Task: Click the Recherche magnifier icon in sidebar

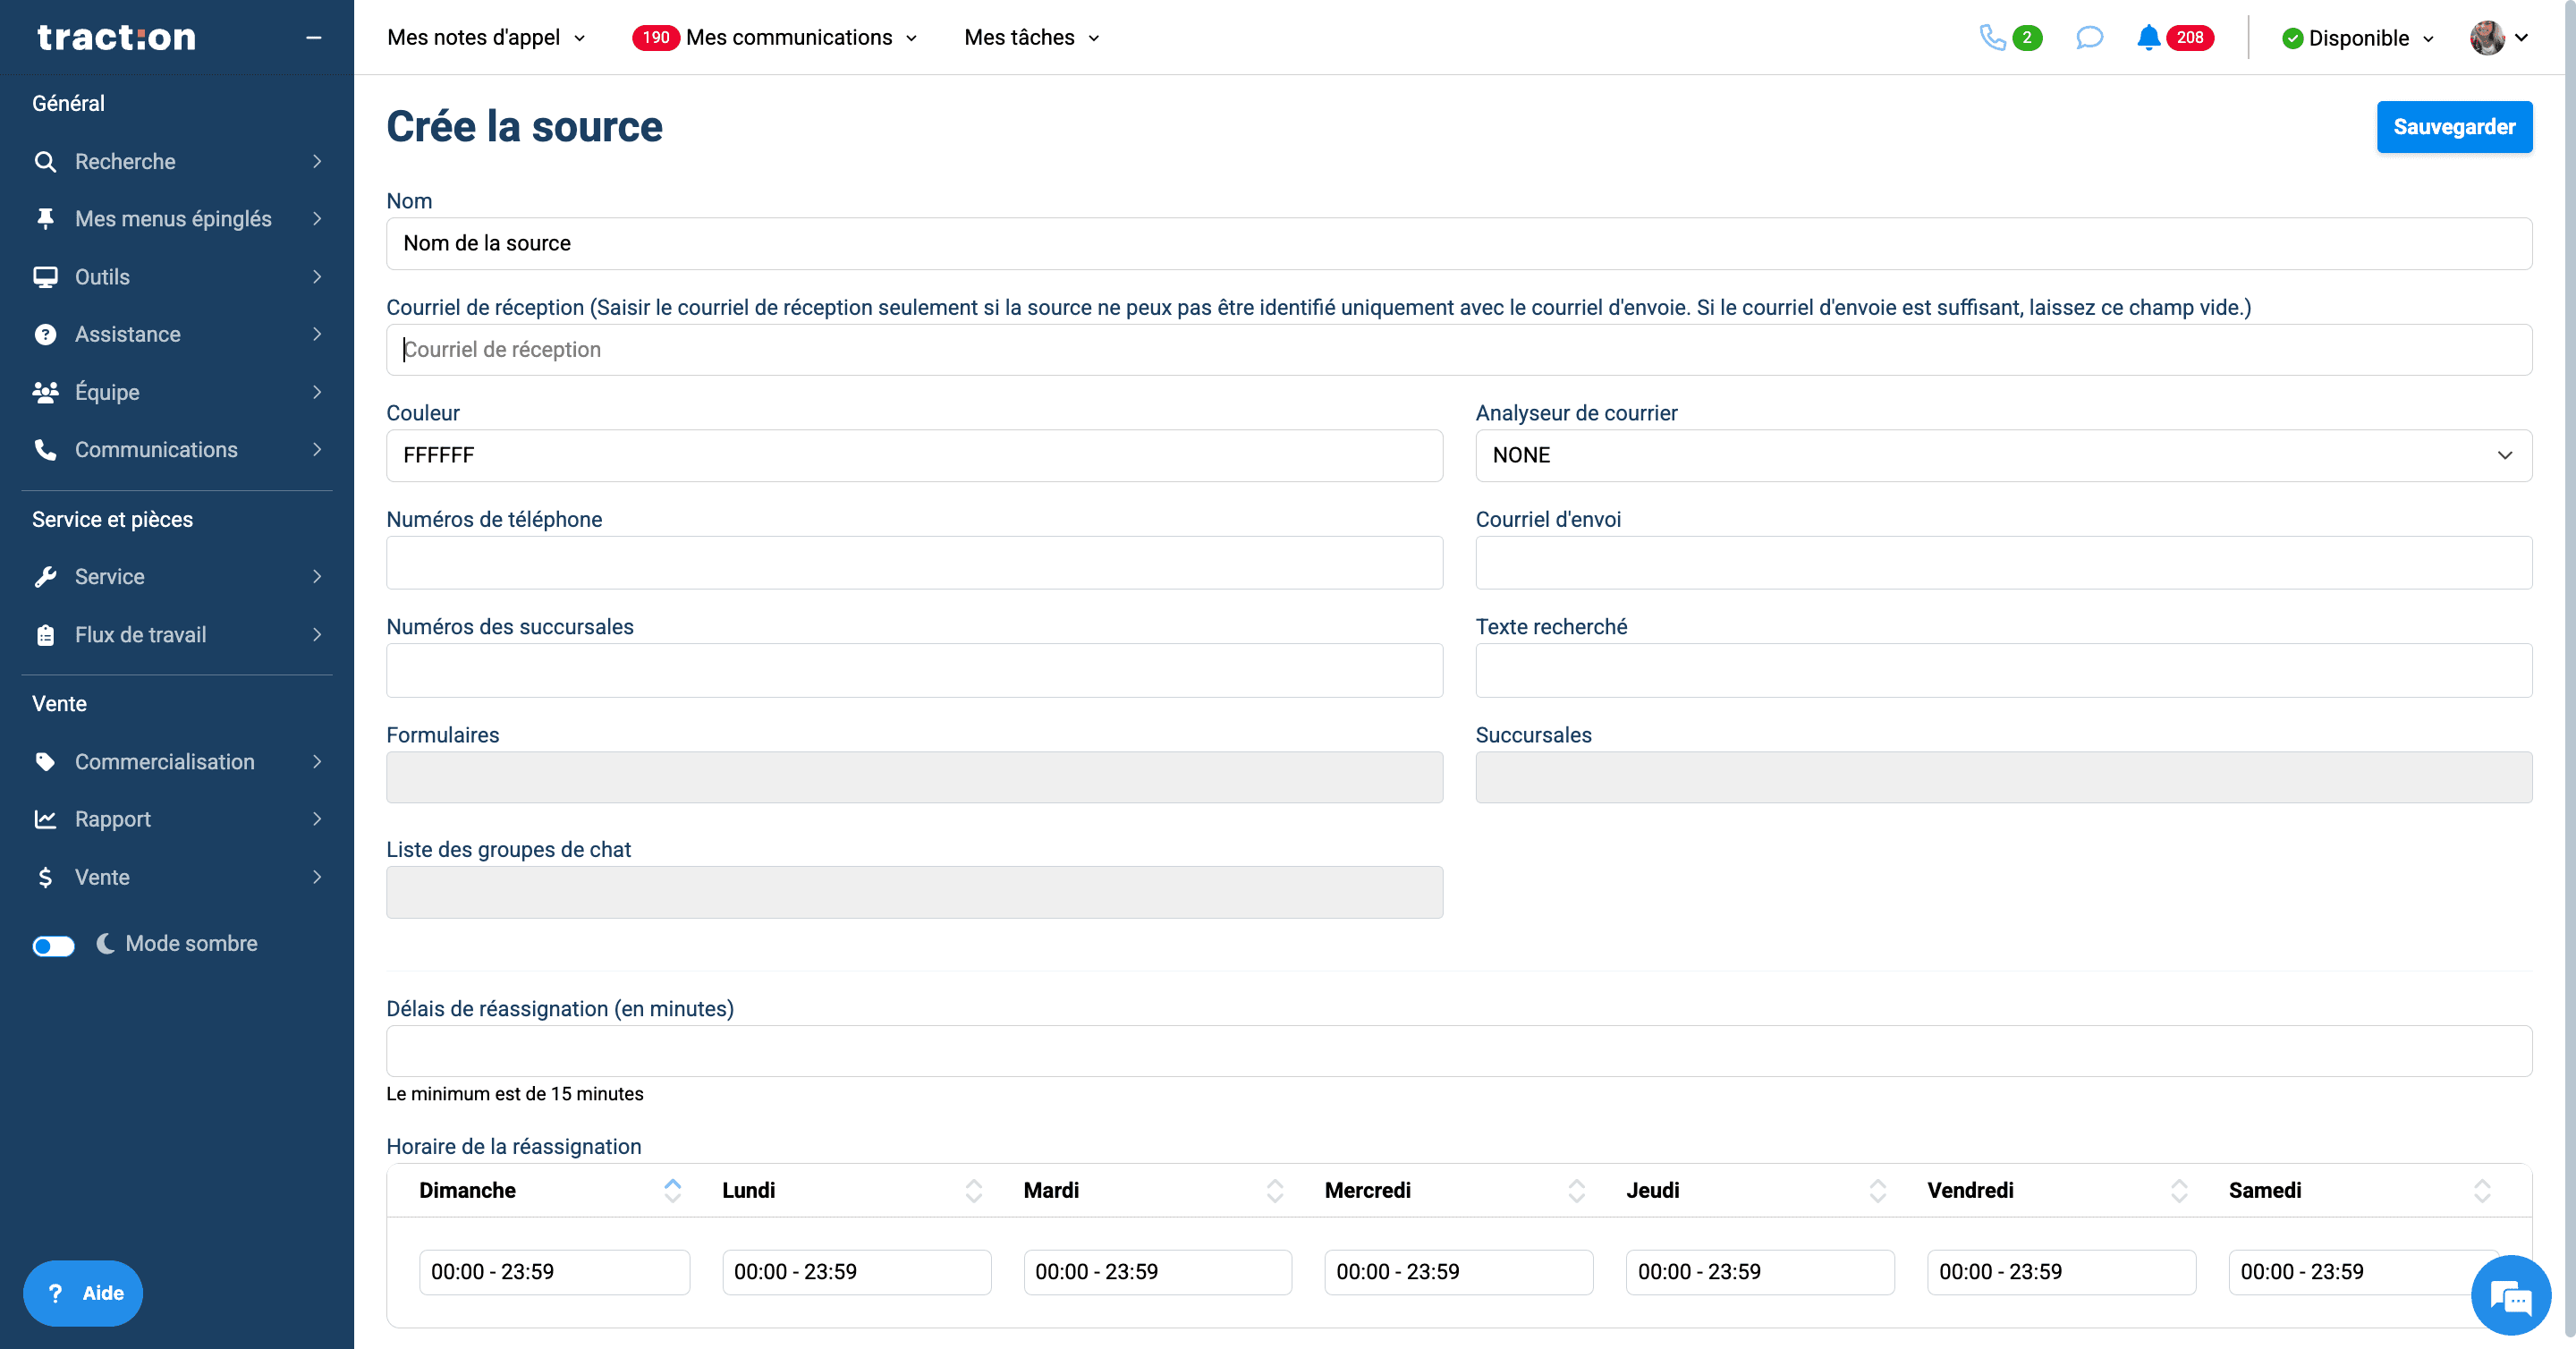Action: [x=45, y=161]
